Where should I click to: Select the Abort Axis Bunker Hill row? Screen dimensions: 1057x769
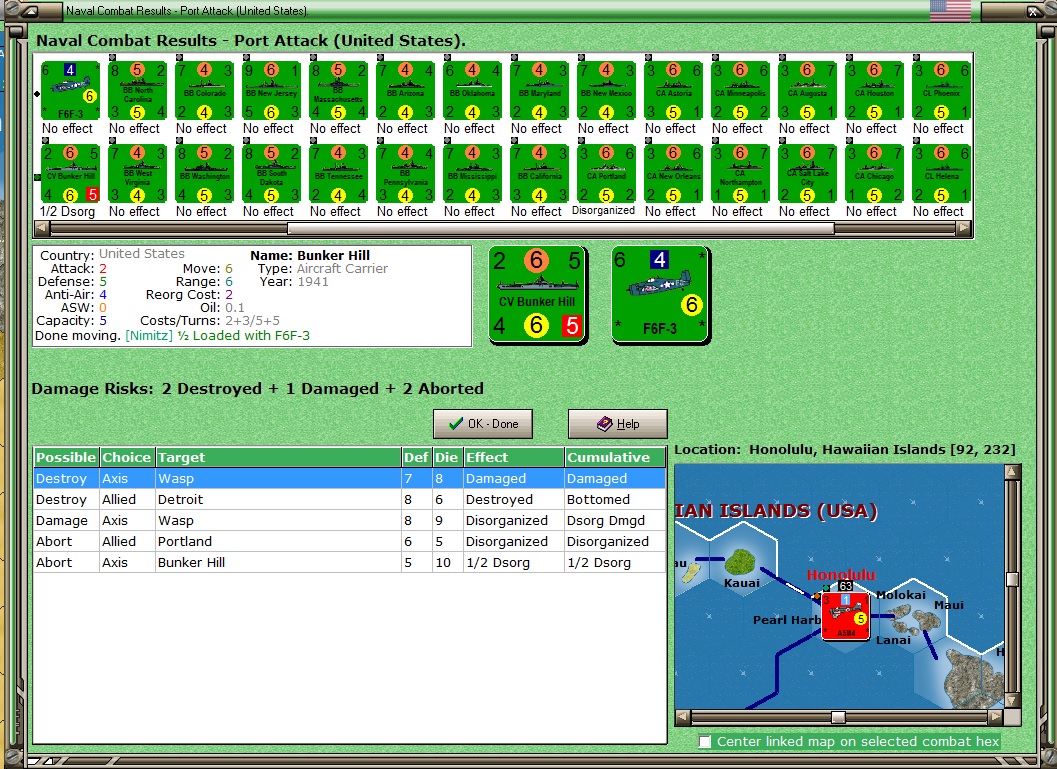click(x=349, y=562)
